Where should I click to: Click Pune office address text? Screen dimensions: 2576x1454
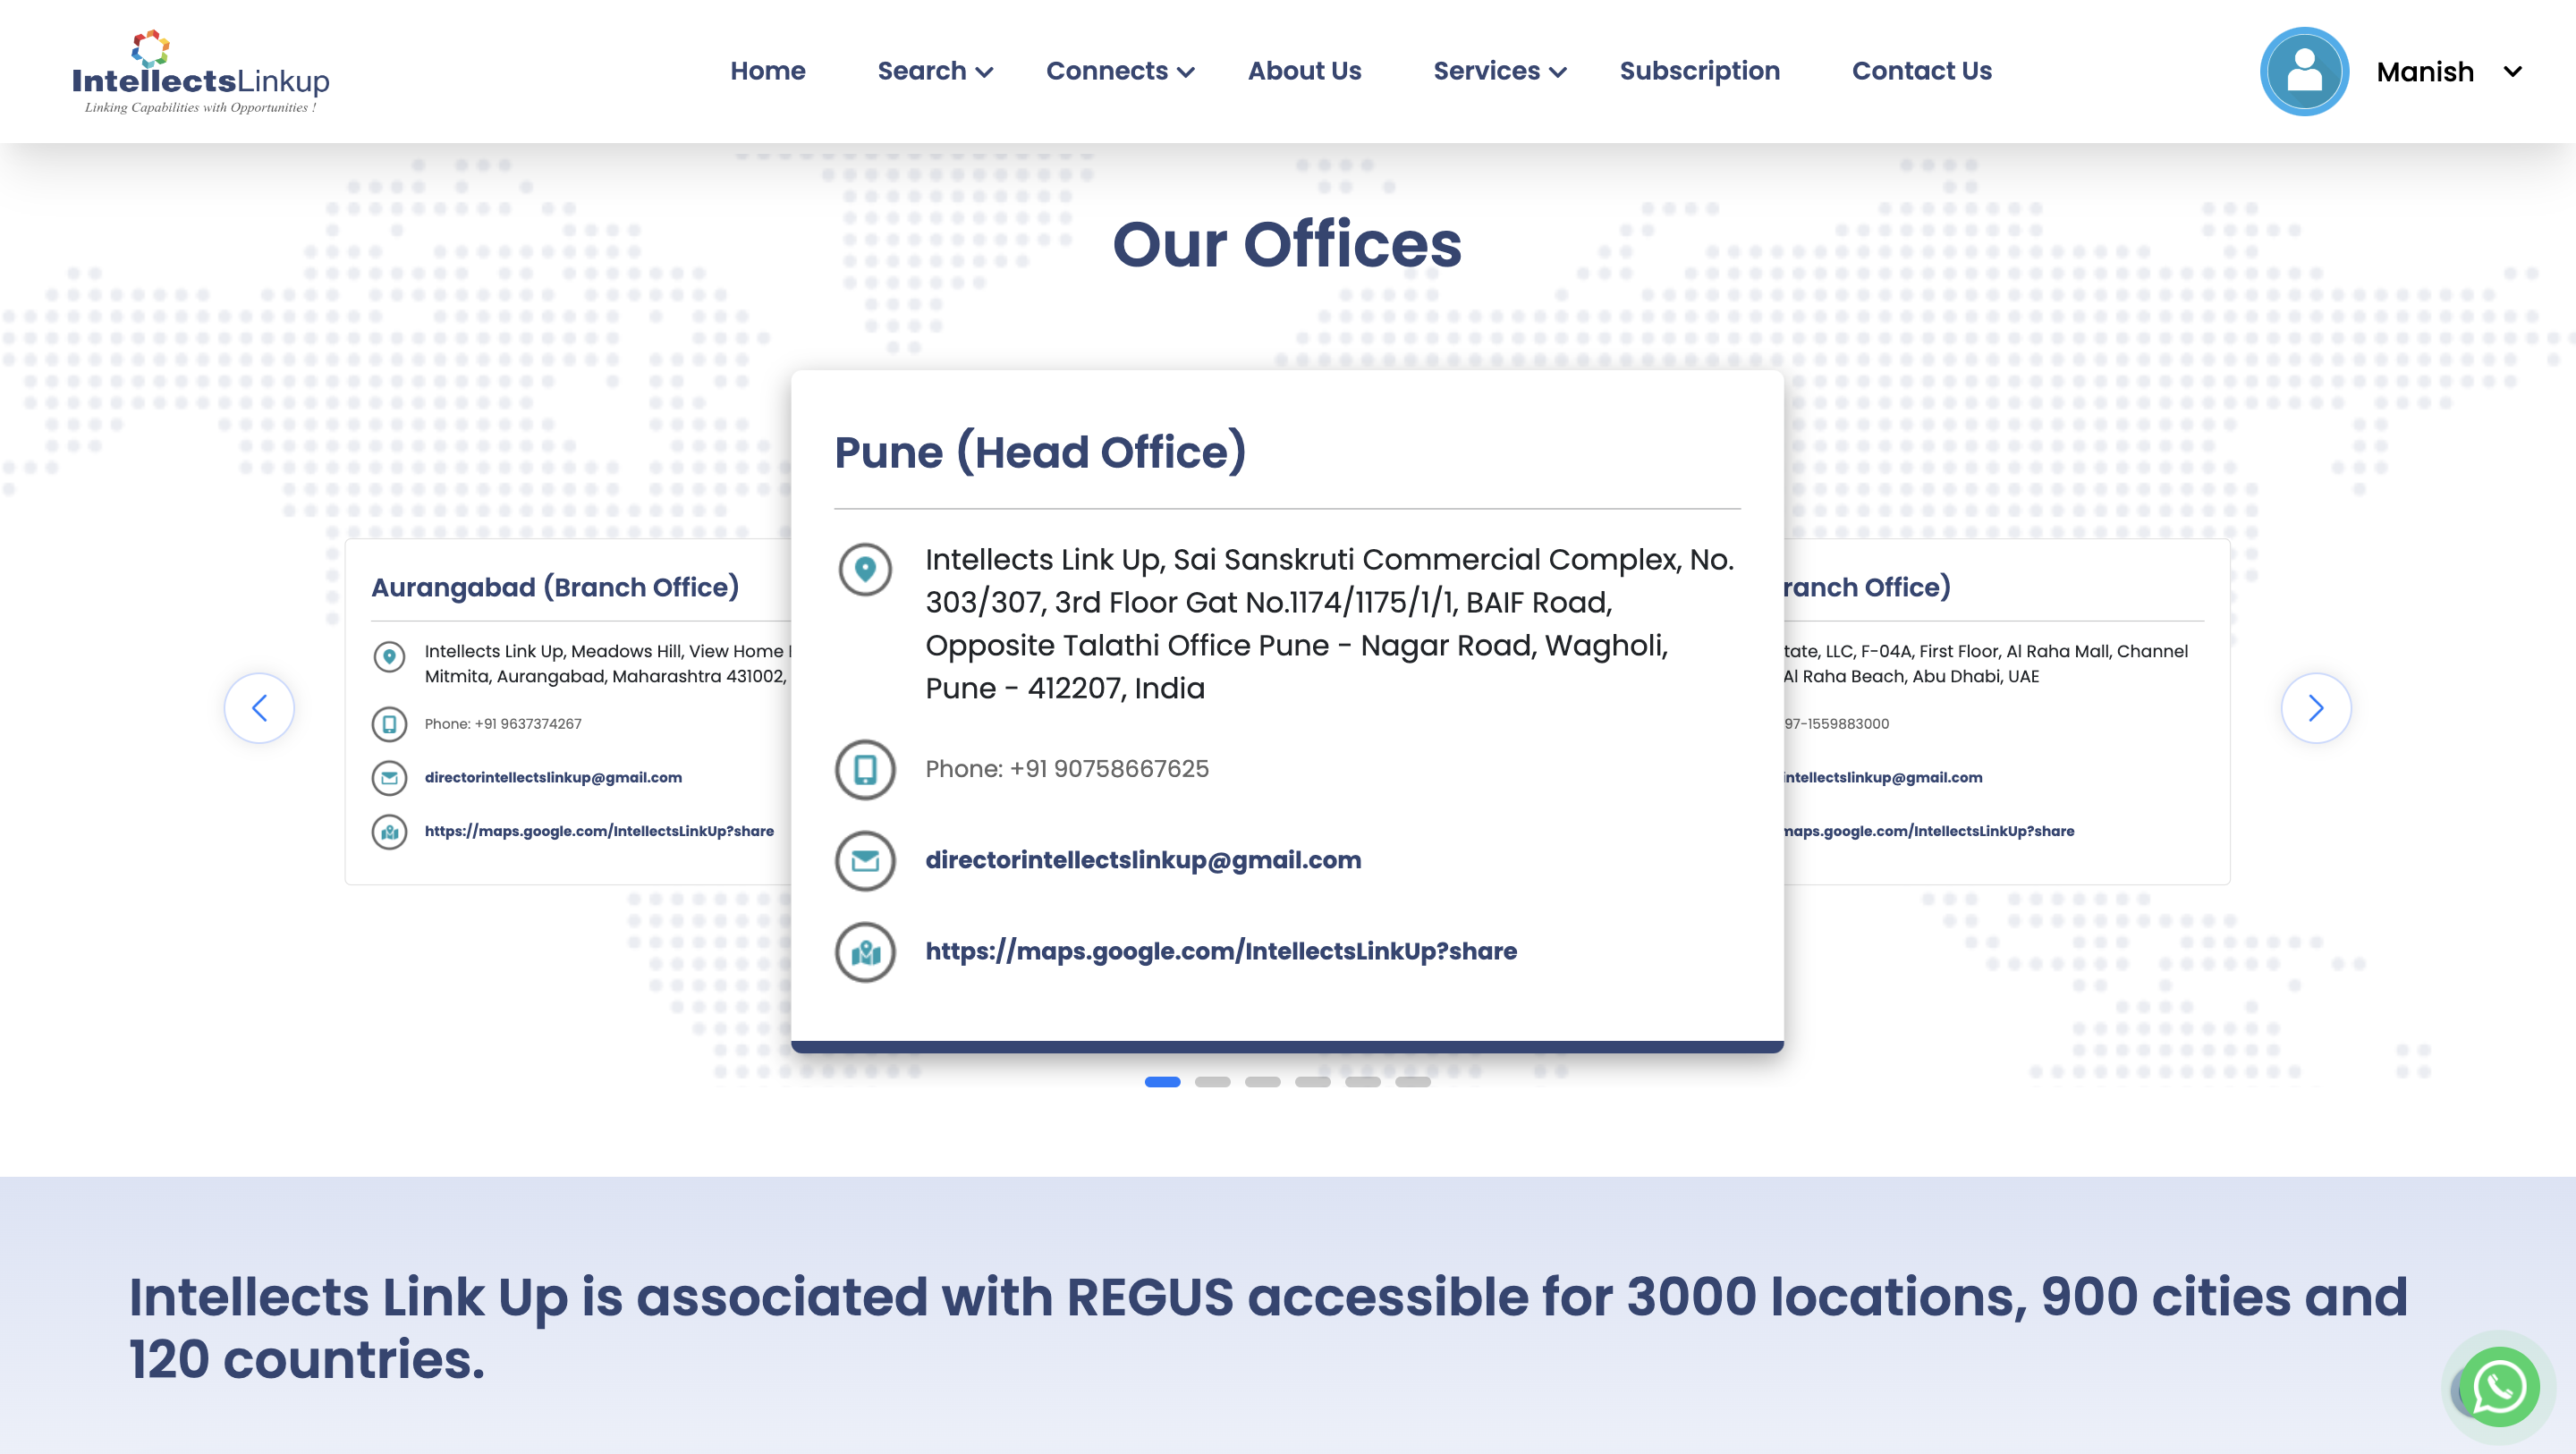(1329, 623)
